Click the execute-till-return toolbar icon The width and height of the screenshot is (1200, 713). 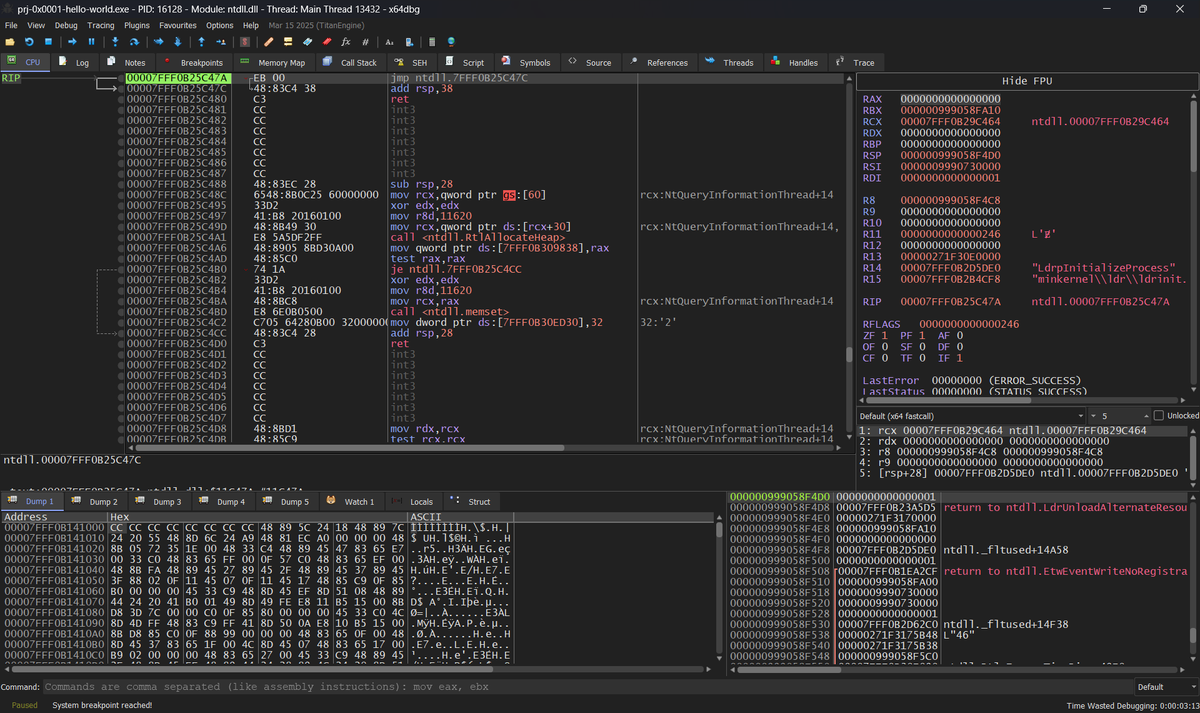click(200, 41)
